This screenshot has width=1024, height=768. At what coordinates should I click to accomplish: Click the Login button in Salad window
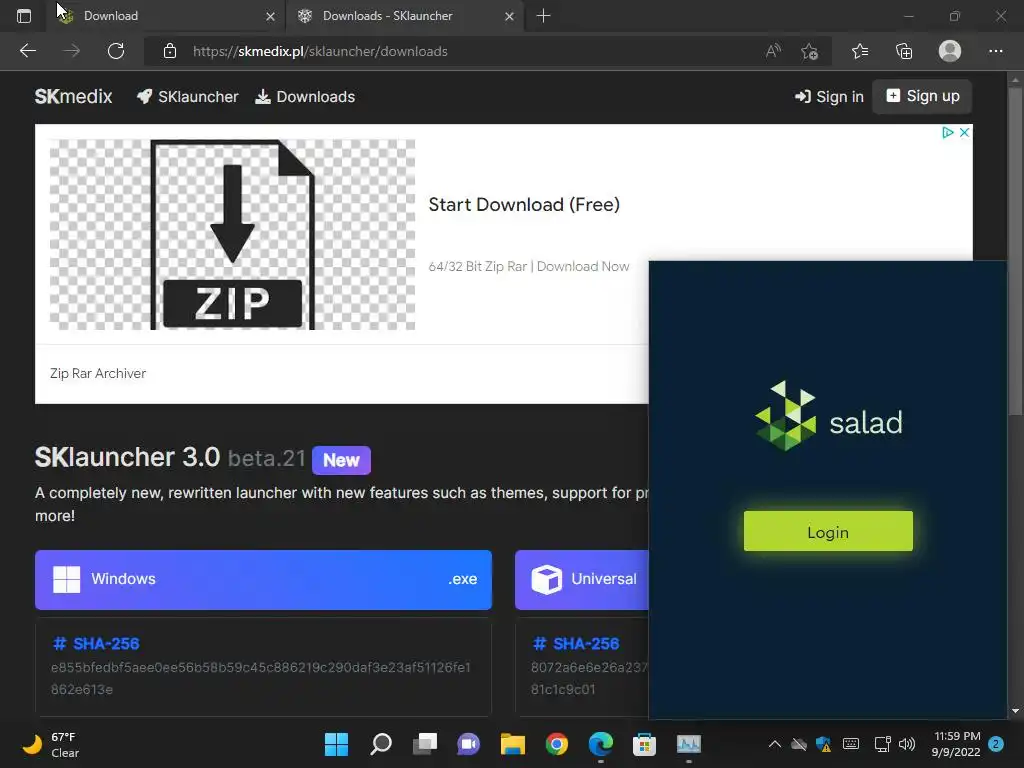pyautogui.click(x=828, y=532)
